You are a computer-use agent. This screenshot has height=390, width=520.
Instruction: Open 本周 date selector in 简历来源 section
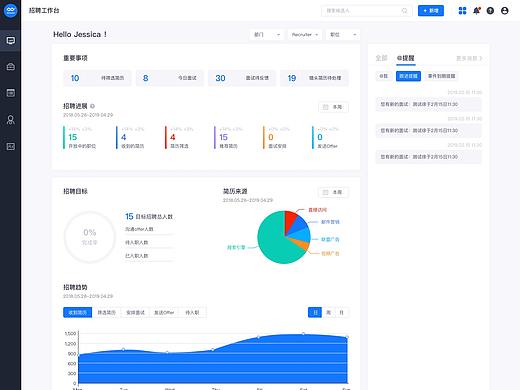333,192
